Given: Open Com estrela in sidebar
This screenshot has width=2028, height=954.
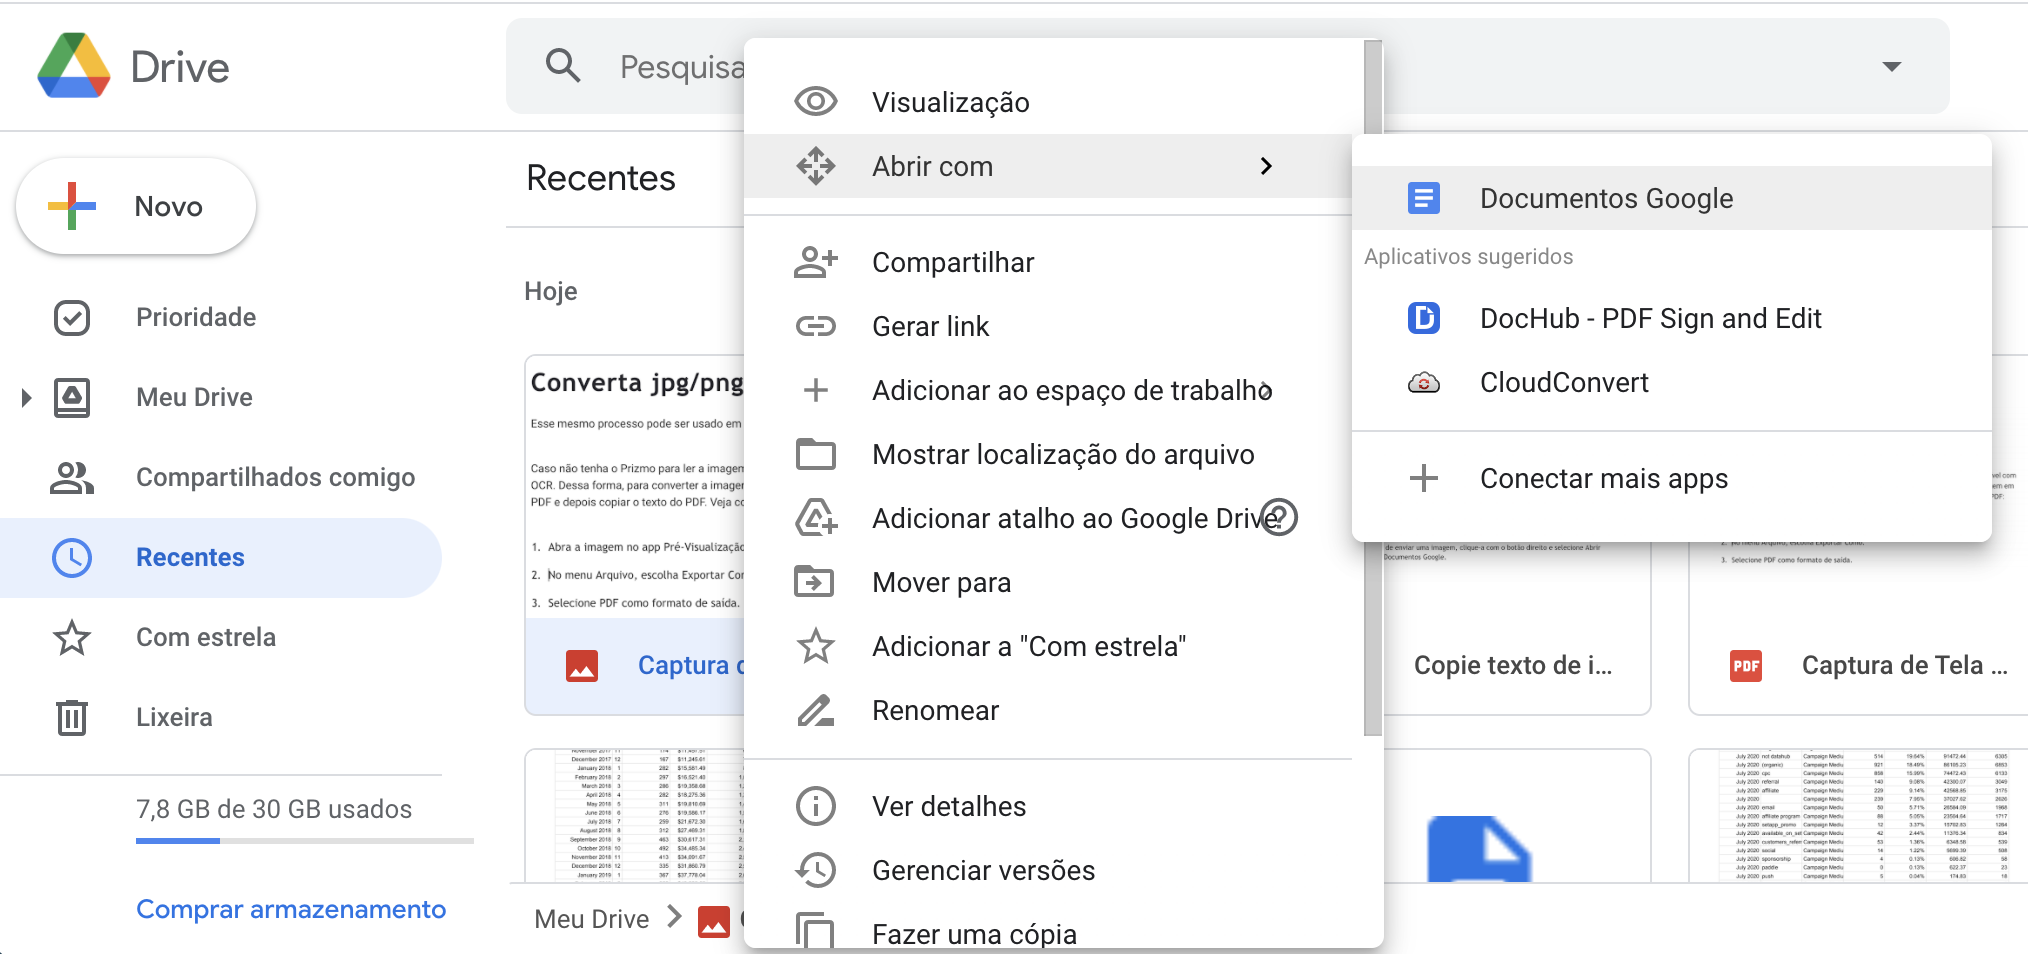Looking at the screenshot, I should (205, 637).
